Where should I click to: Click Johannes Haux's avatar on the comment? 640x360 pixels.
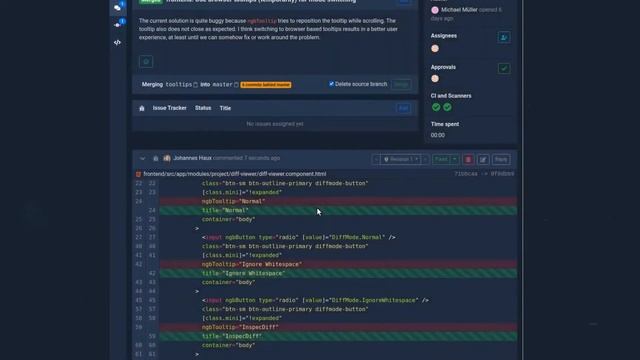167,158
